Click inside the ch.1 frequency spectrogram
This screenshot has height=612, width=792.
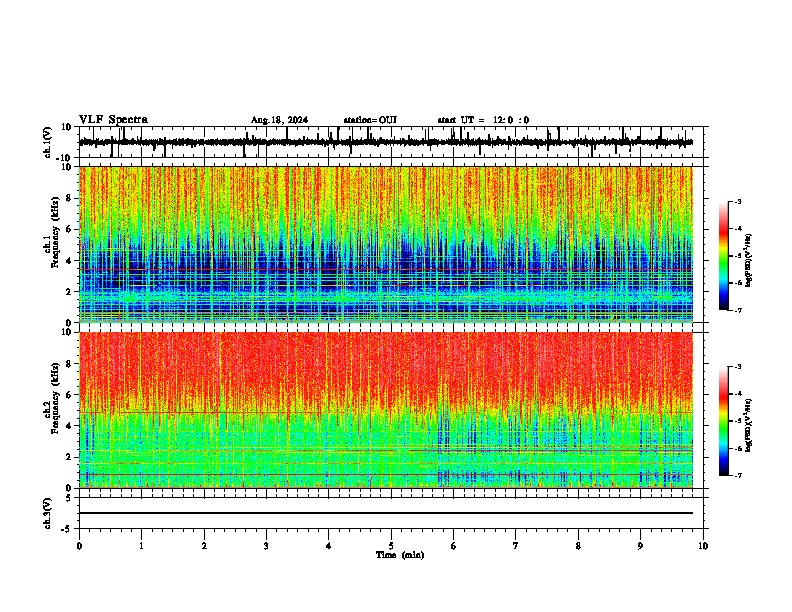tap(385, 244)
